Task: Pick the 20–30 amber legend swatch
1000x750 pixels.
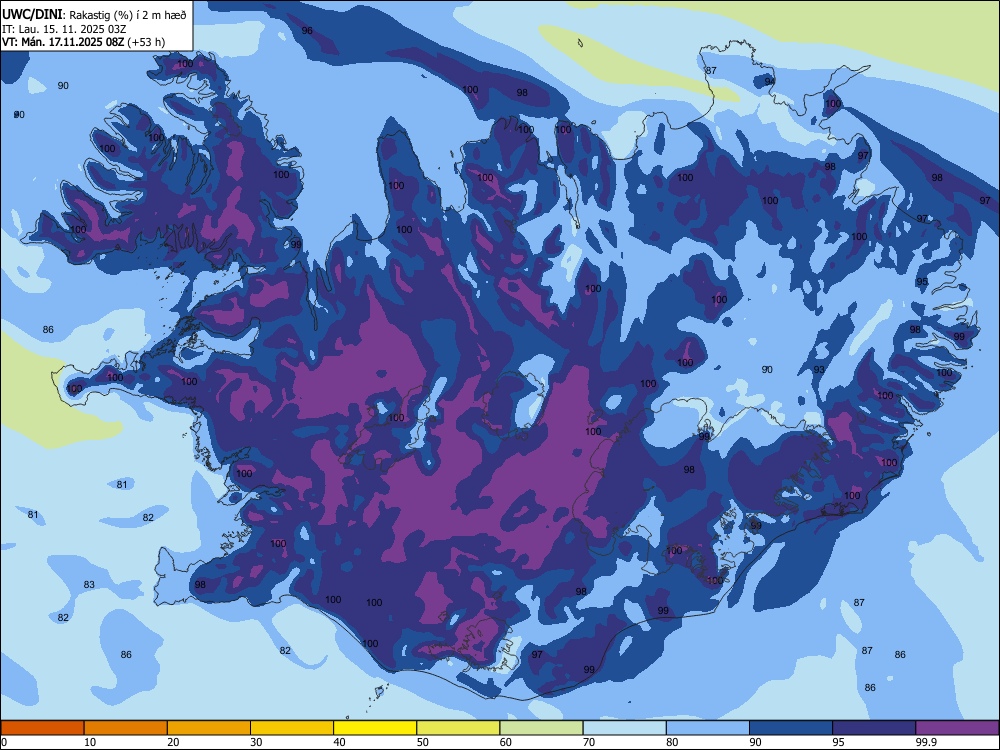Action: (x=209, y=728)
